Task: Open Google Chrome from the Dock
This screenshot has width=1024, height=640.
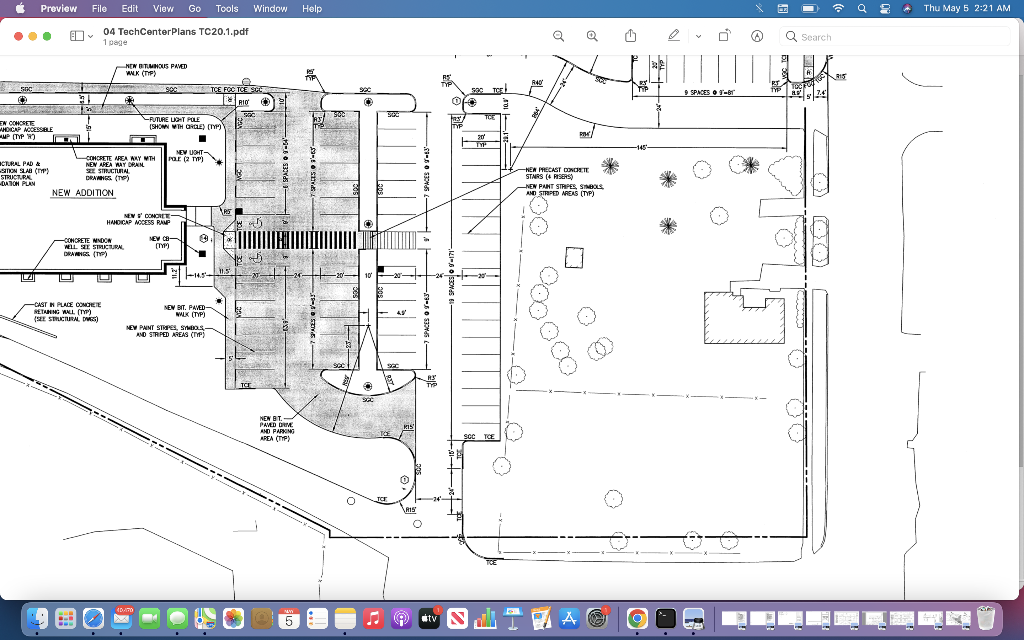Action: tap(637, 618)
